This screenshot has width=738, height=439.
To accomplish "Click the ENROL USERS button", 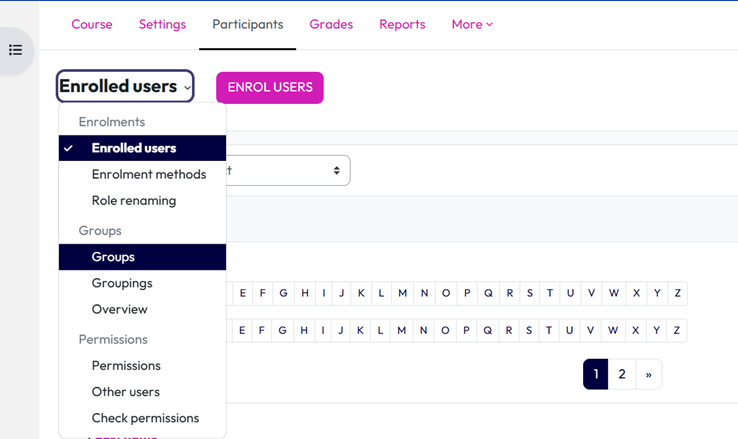I will [x=270, y=88].
